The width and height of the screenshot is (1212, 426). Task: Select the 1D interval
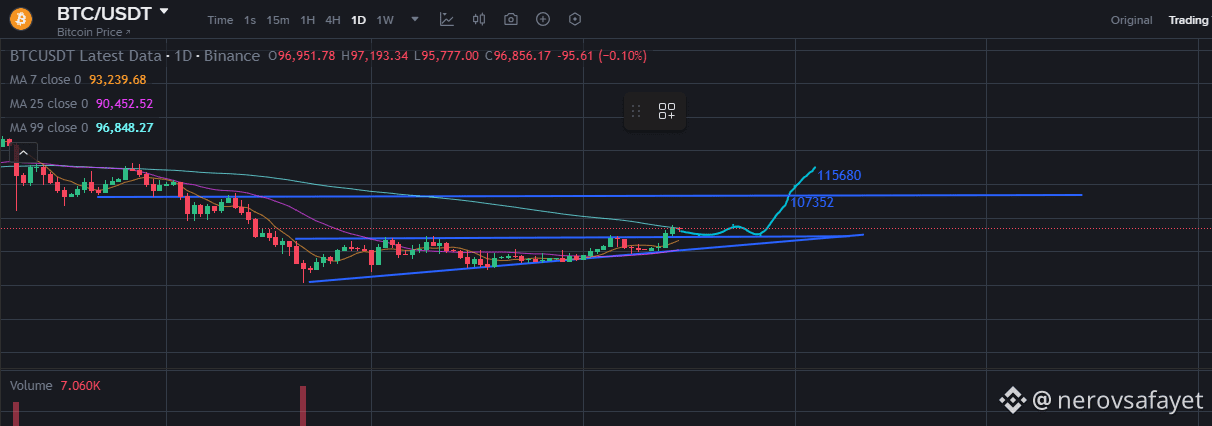click(x=358, y=20)
